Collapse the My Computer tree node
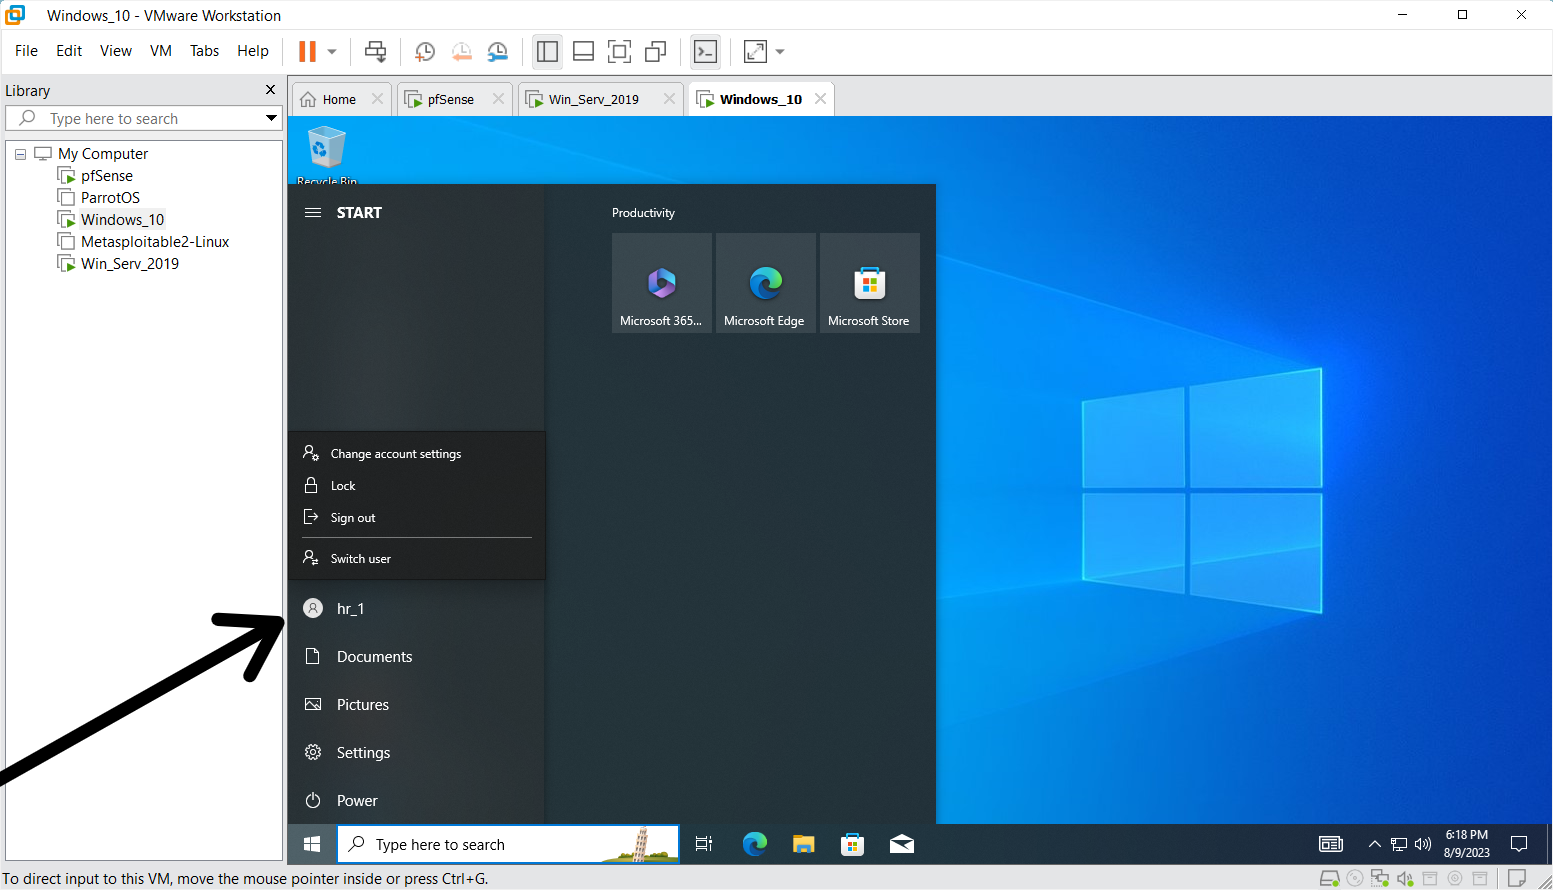 (20, 154)
